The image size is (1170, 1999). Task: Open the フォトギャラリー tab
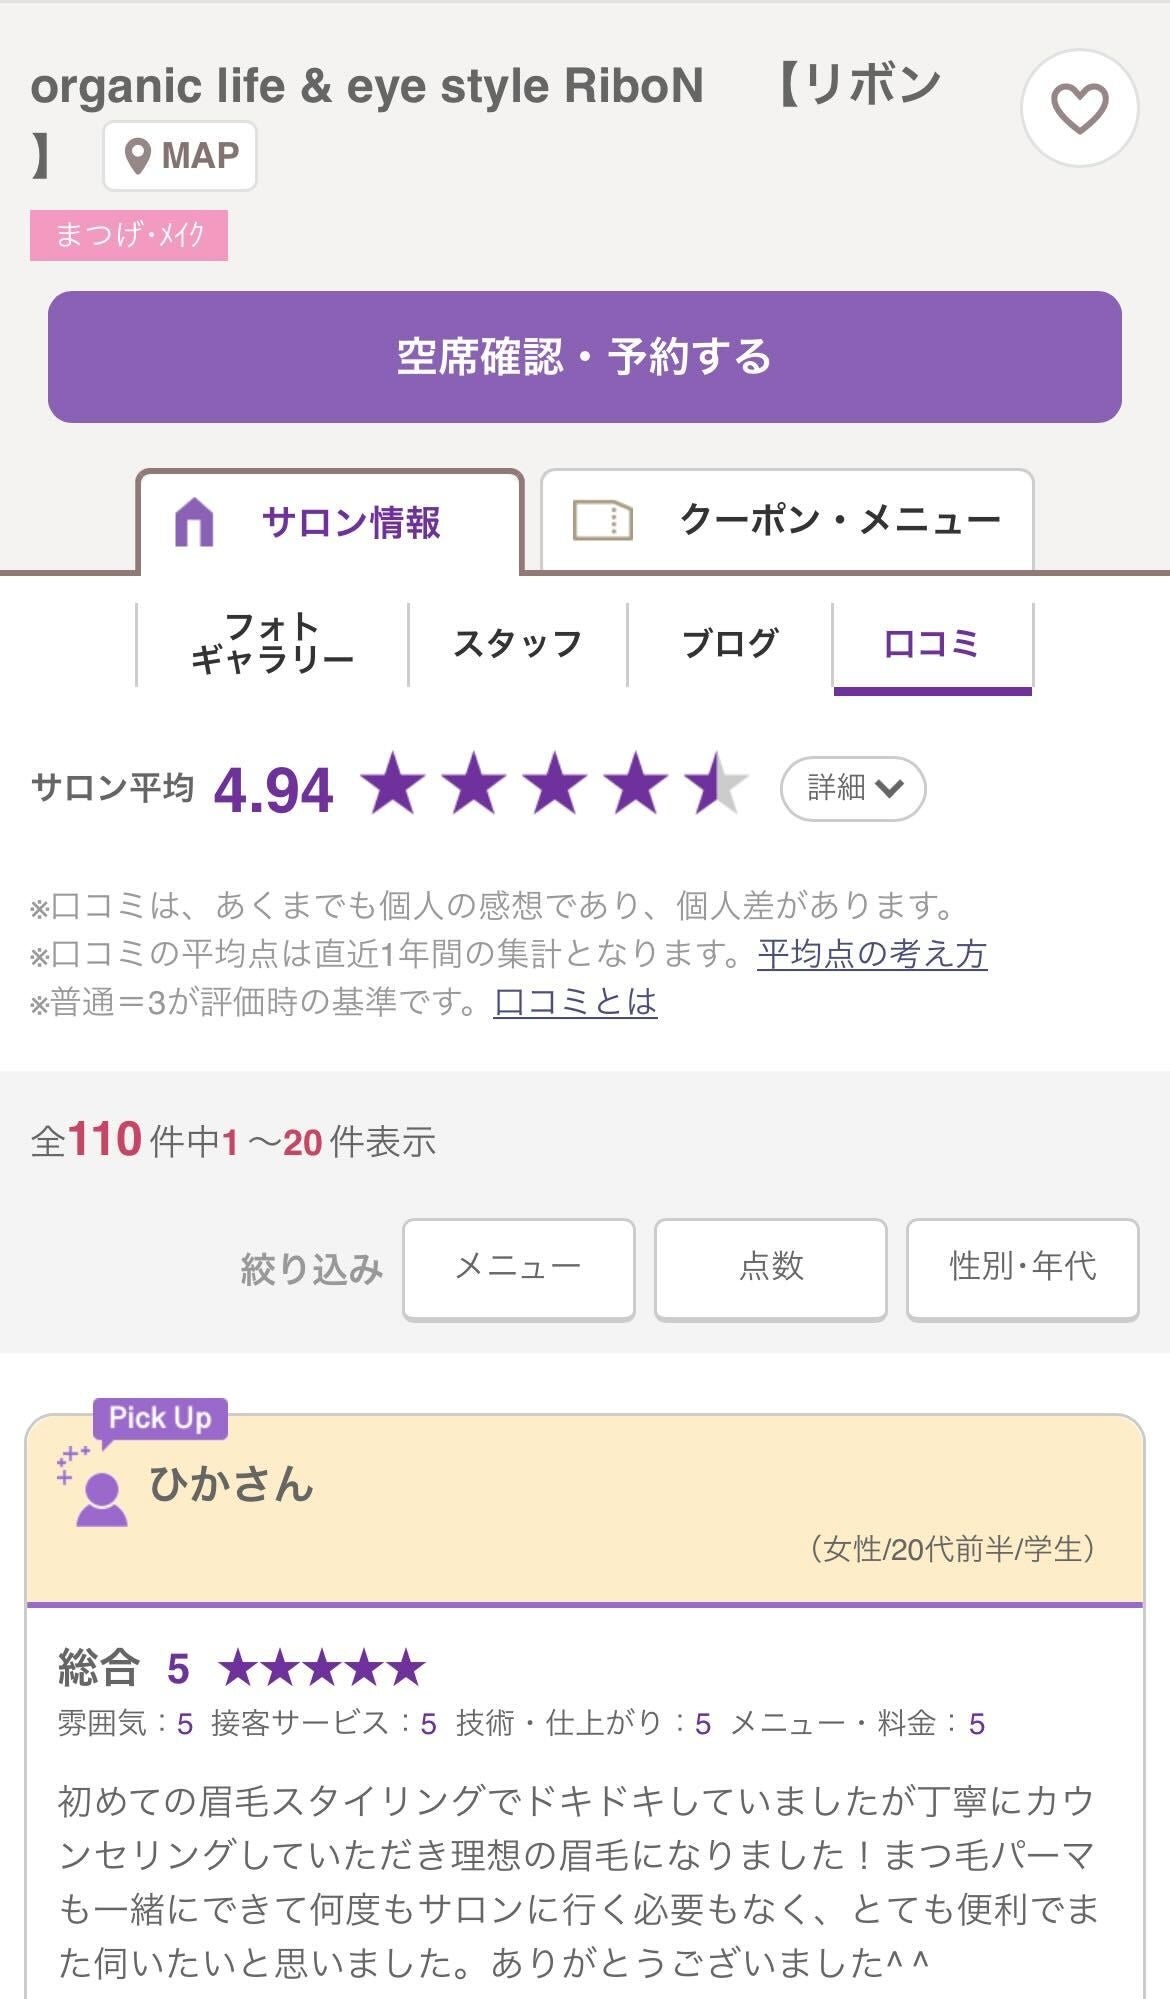click(x=272, y=644)
